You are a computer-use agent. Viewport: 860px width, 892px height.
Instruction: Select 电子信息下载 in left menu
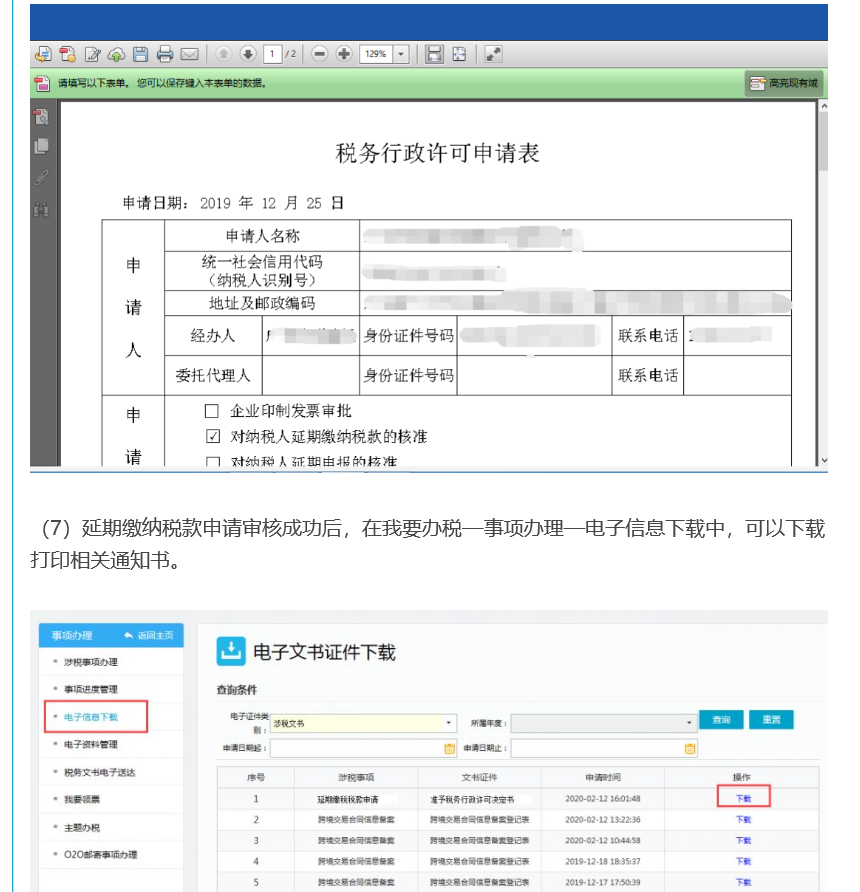[91, 717]
